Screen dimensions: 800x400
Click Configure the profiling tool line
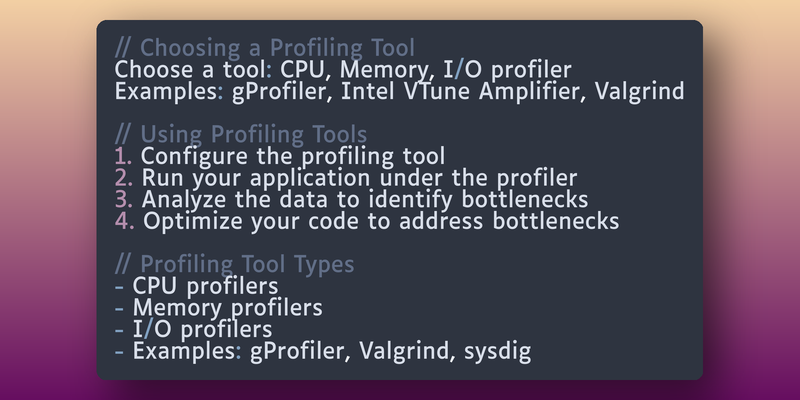click(x=293, y=156)
